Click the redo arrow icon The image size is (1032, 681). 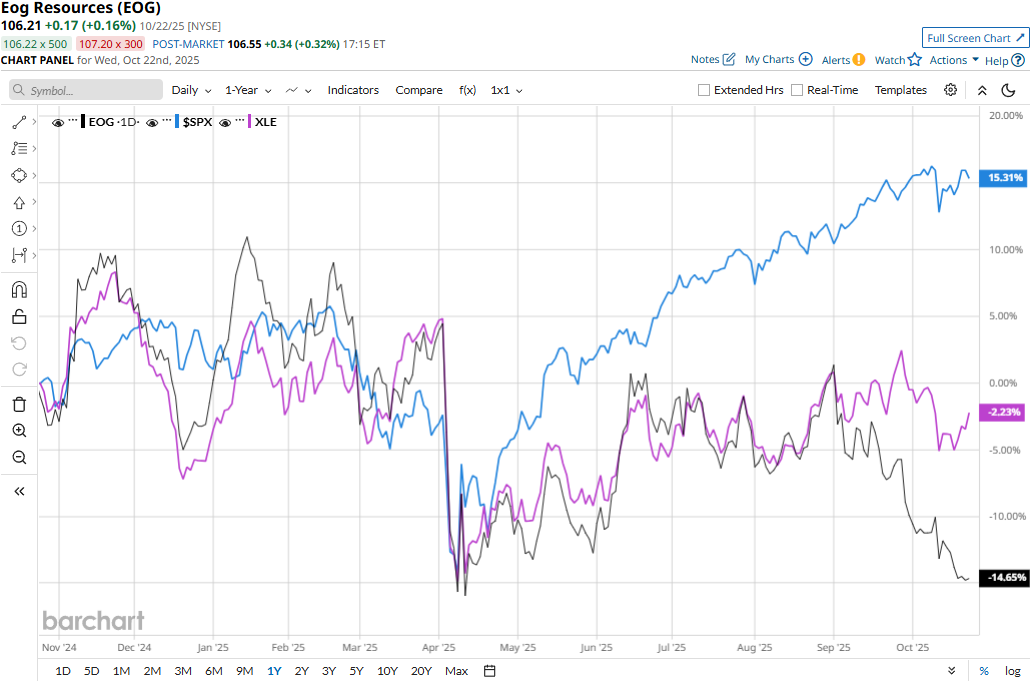(x=19, y=370)
